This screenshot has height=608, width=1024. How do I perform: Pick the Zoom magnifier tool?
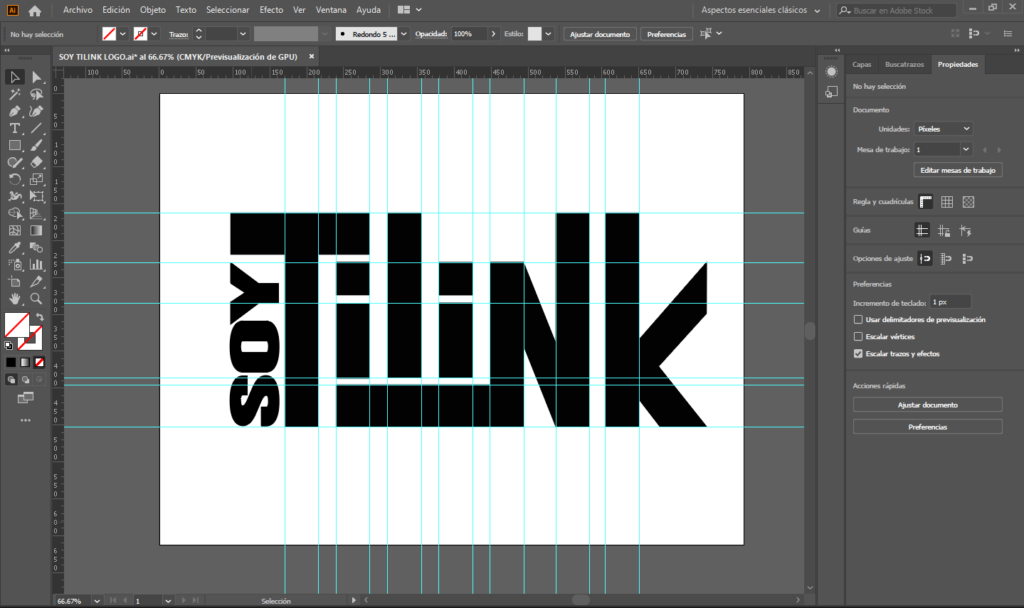point(37,298)
